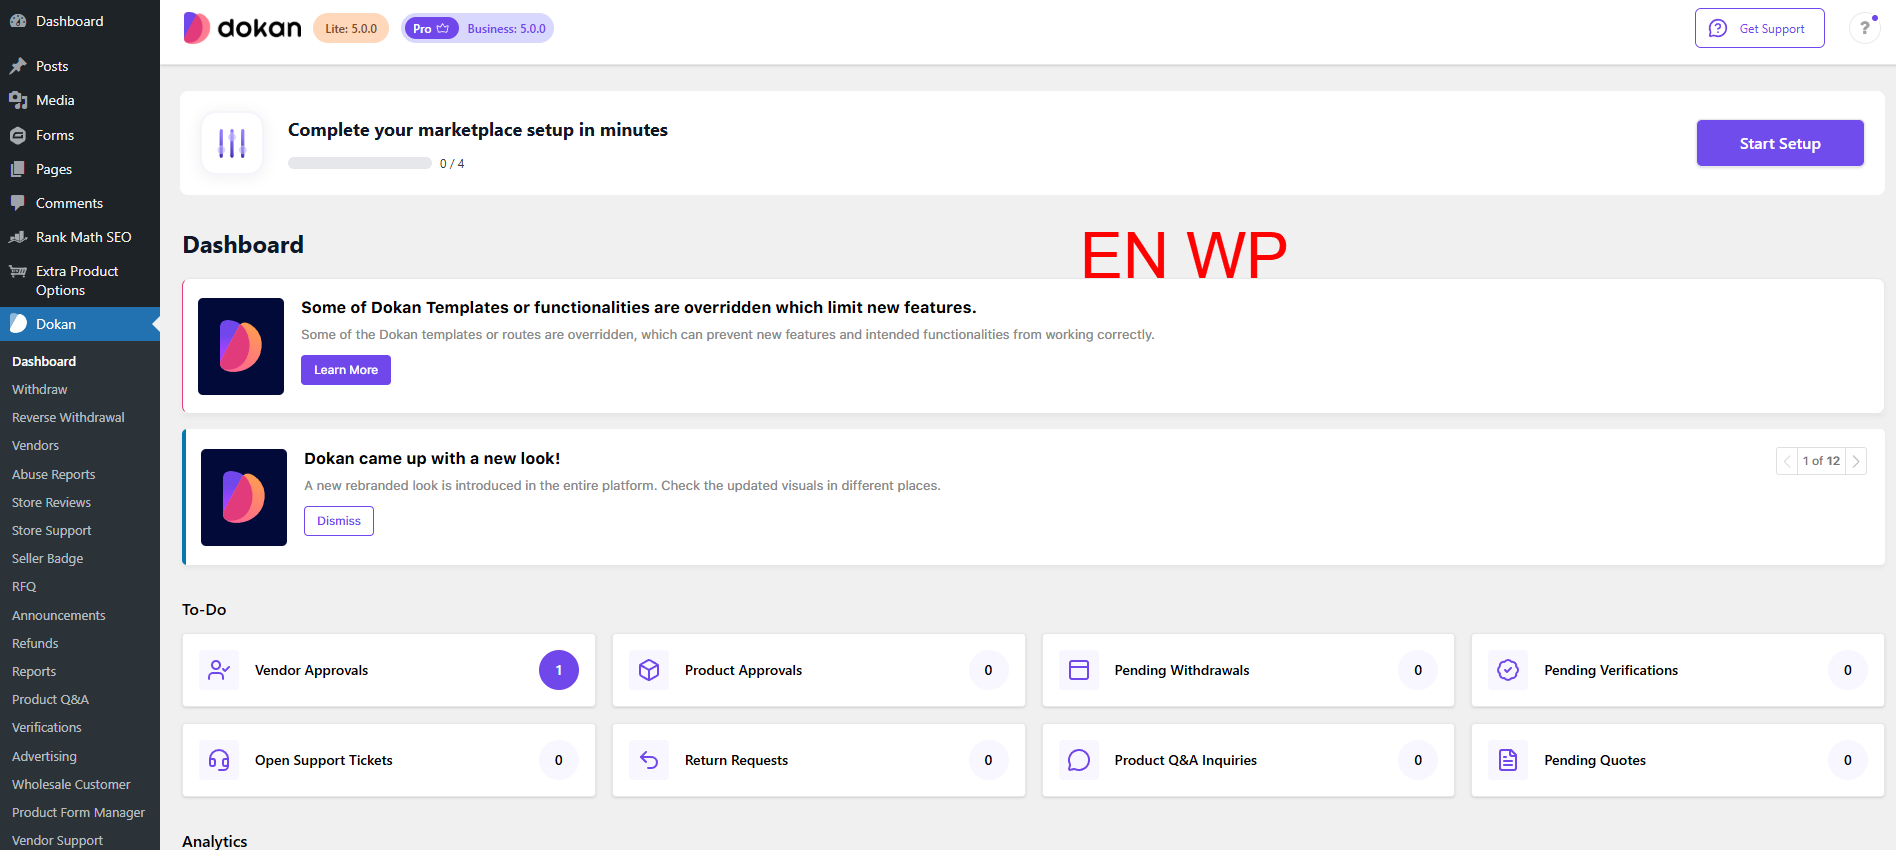Click the Forms icon in sidebar
The image size is (1896, 850).
pos(18,135)
